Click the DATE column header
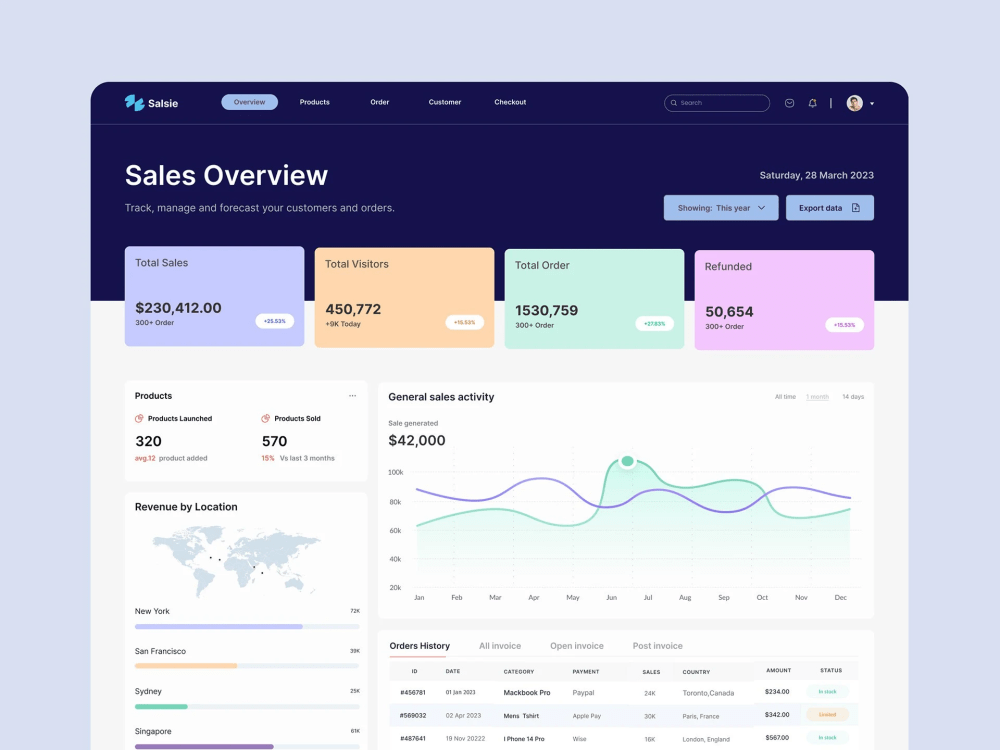The image size is (1000, 750). pos(453,672)
